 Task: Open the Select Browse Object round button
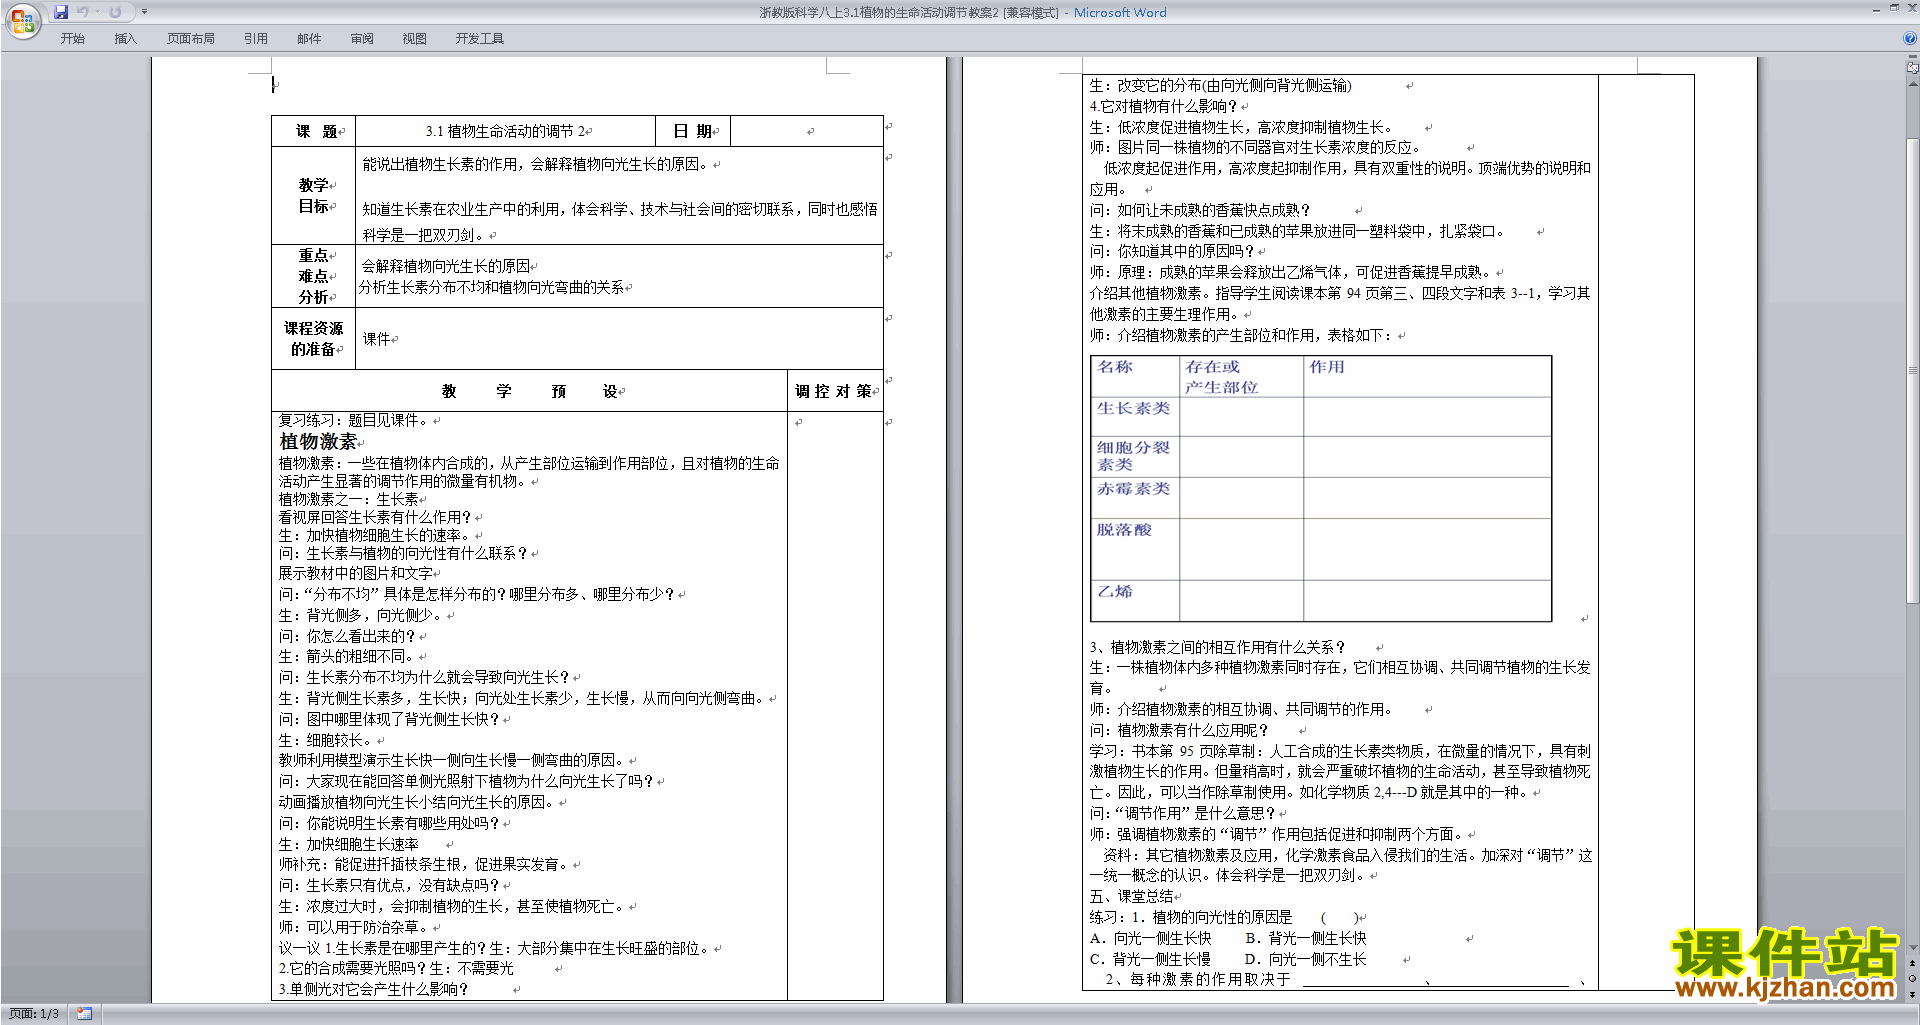(x=1913, y=978)
